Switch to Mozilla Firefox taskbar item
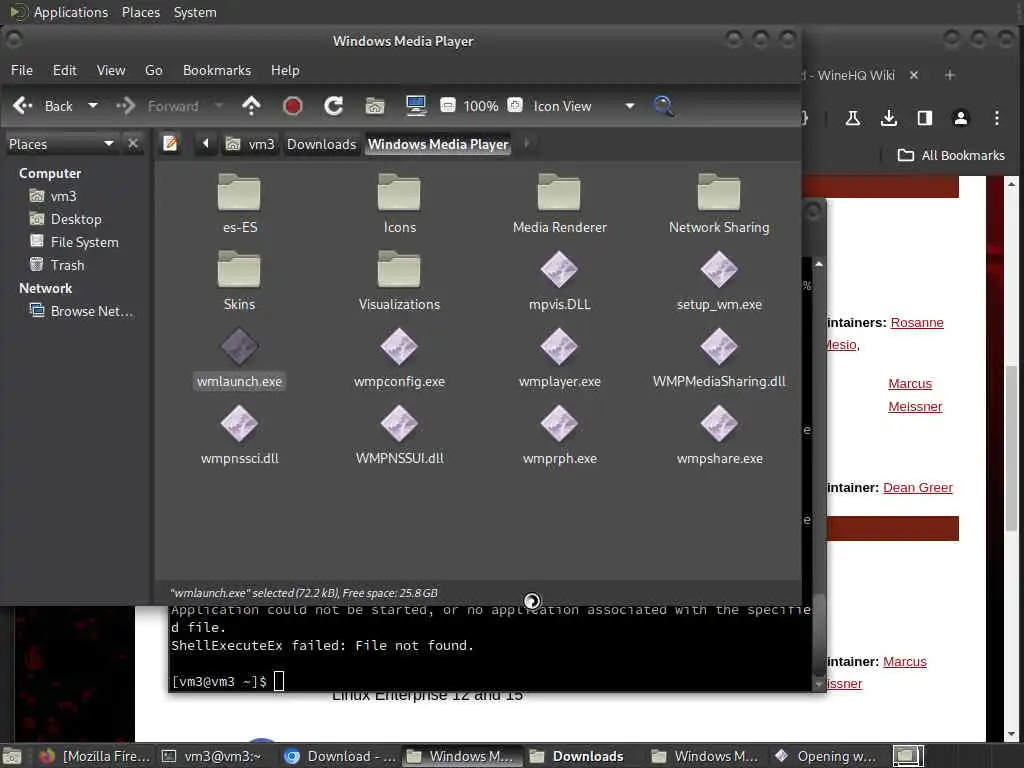Screen dimensions: 1024x768 point(94,756)
